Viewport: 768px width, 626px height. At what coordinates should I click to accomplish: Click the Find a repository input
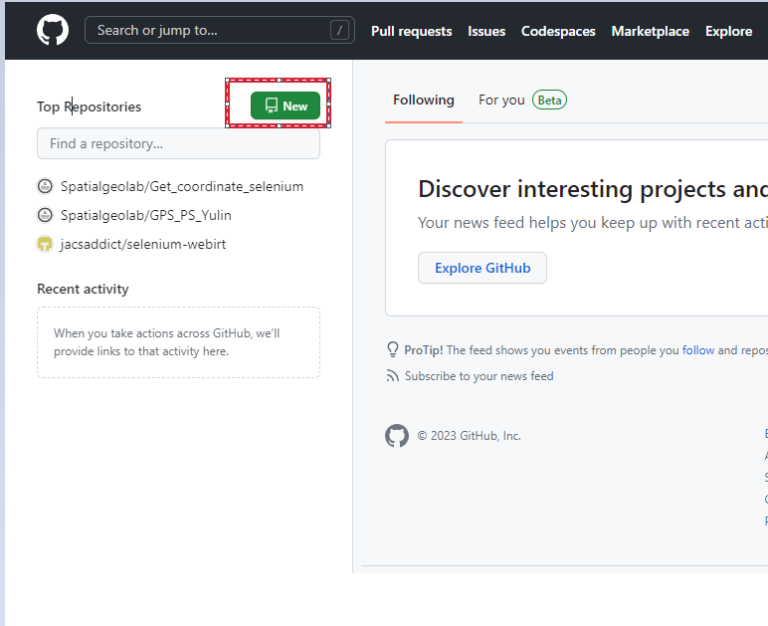pos(178,144)
